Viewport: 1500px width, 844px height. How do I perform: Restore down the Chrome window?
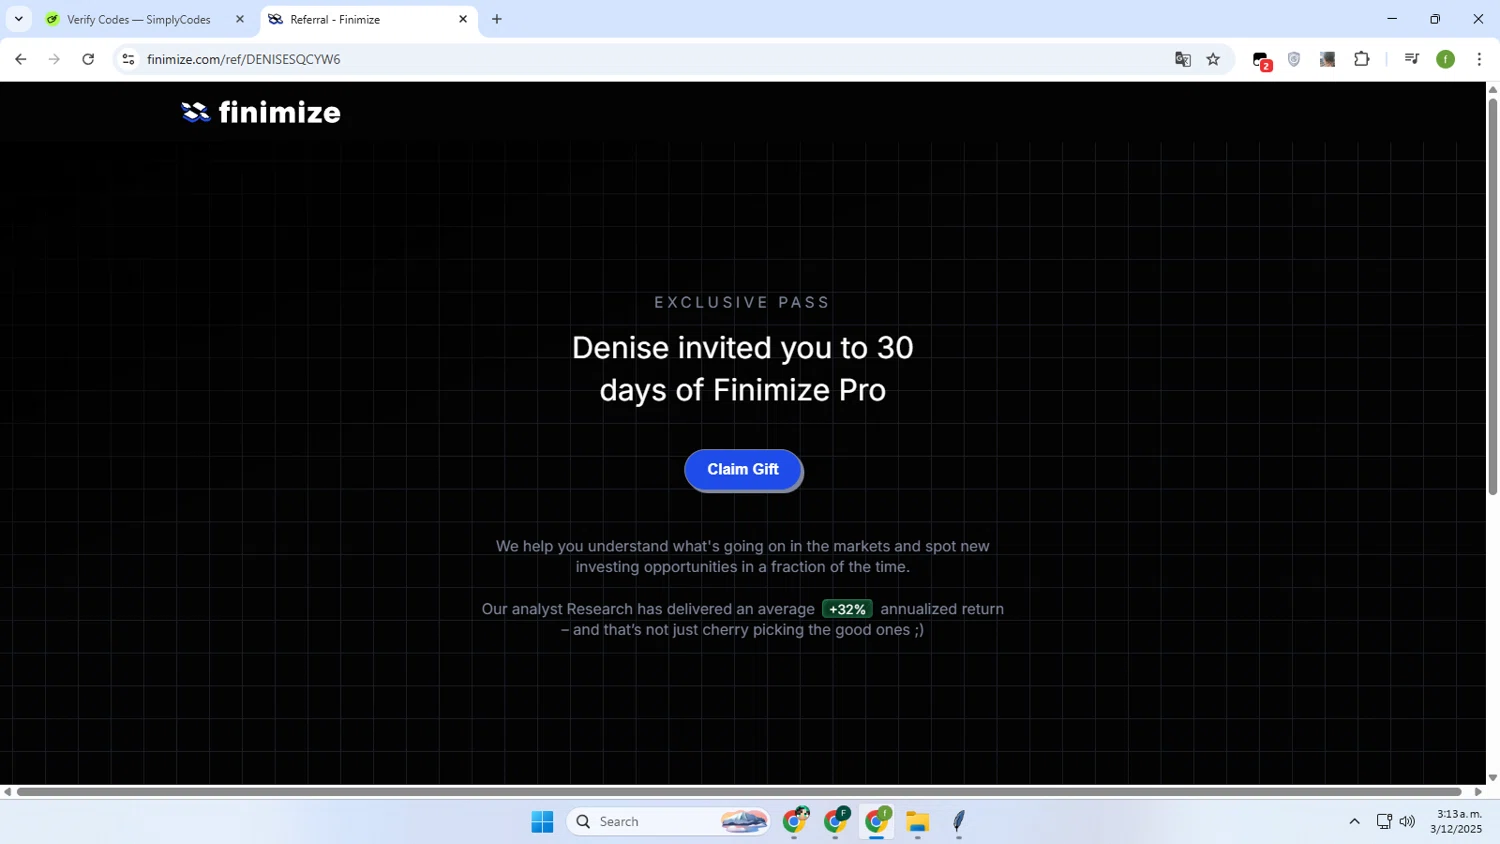pyautogui.click(x=1435, y=19)
